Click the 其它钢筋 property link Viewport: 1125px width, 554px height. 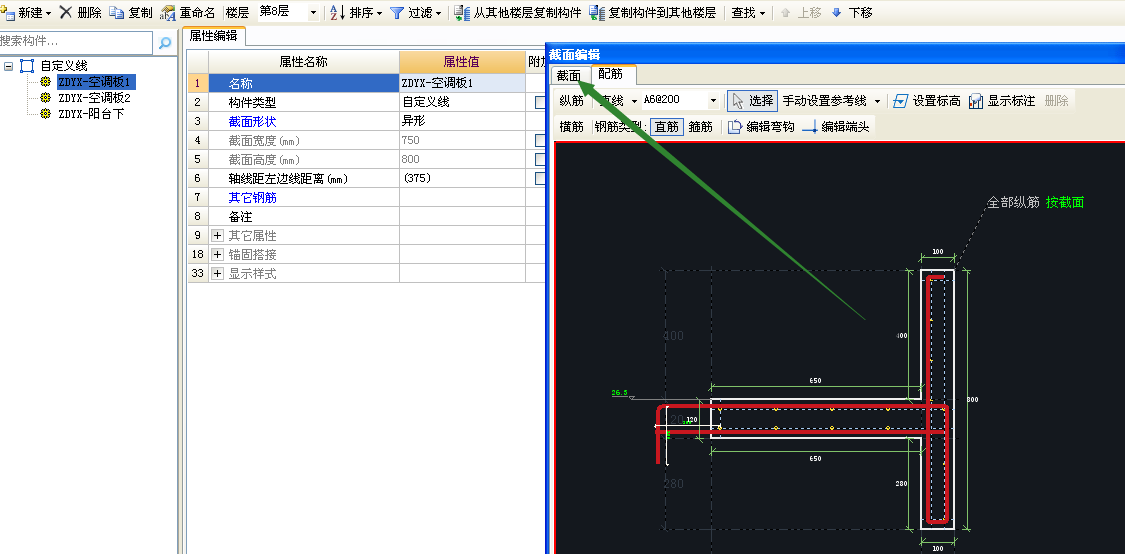point(253,197)
